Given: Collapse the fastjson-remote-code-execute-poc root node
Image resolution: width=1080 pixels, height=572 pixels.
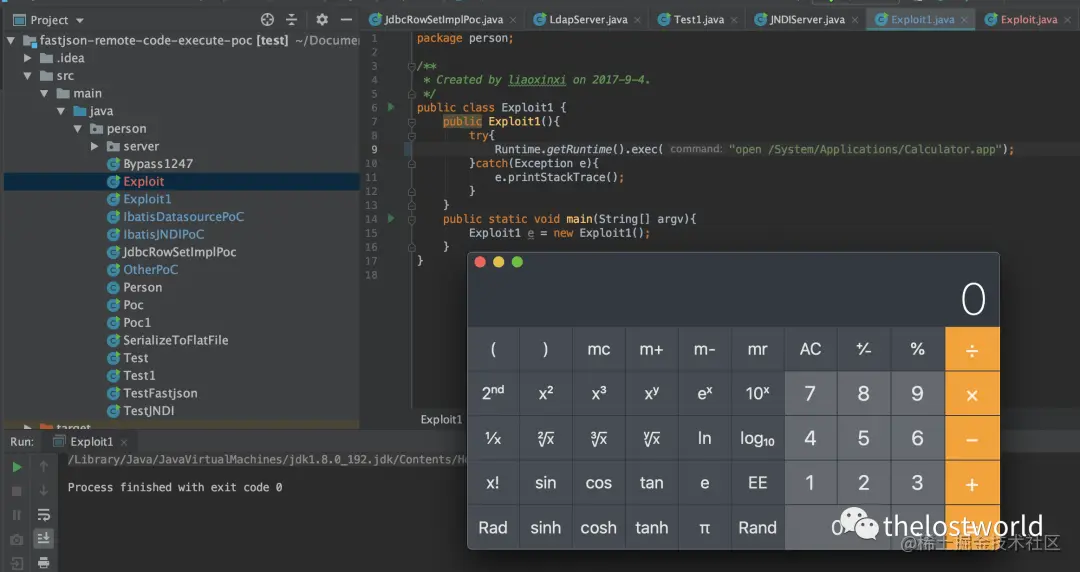Looking at the screenshot, I should 11,41.
